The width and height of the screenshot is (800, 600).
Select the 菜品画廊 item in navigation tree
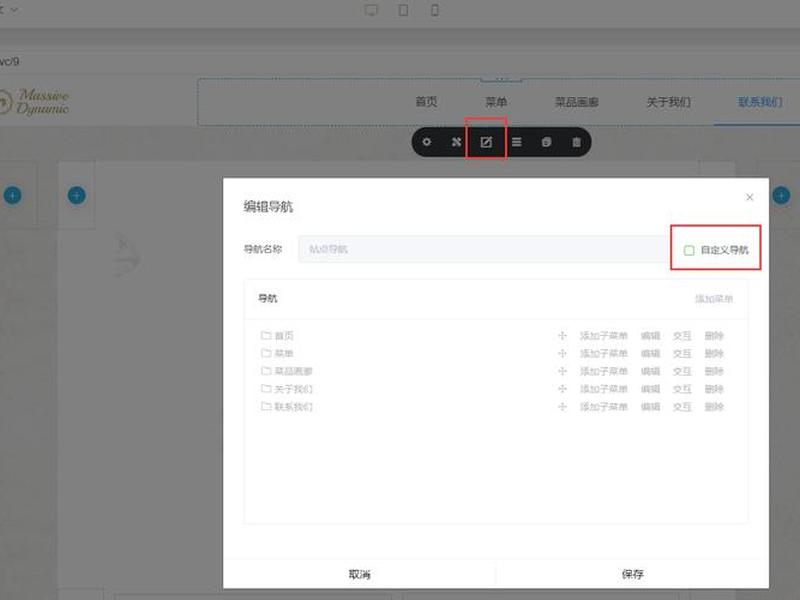coord(293,371)
